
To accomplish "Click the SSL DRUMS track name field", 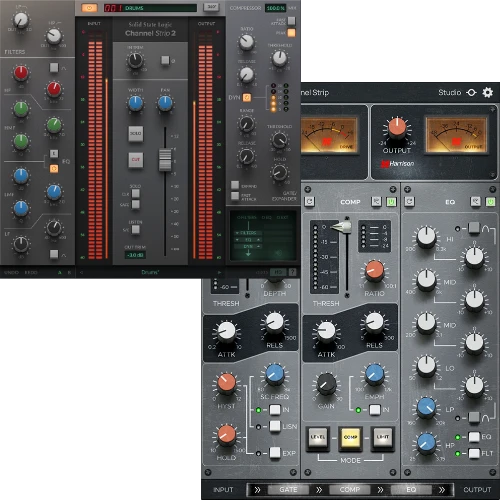I will pyautogui.click(x=150, y=8).
